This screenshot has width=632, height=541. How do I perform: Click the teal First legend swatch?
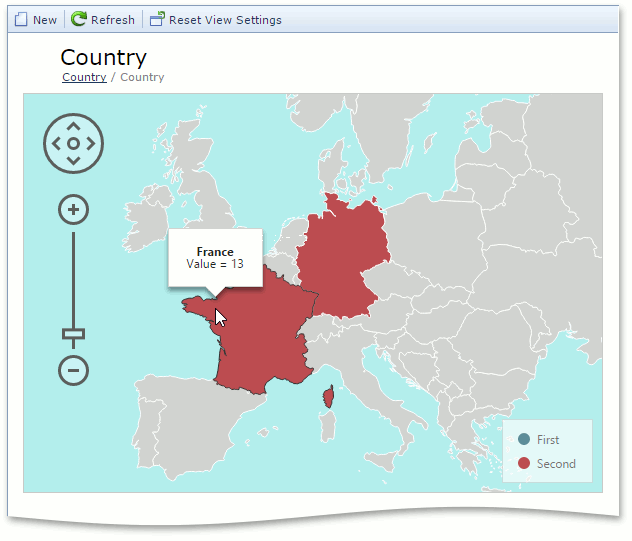click(x=523, y=440)
